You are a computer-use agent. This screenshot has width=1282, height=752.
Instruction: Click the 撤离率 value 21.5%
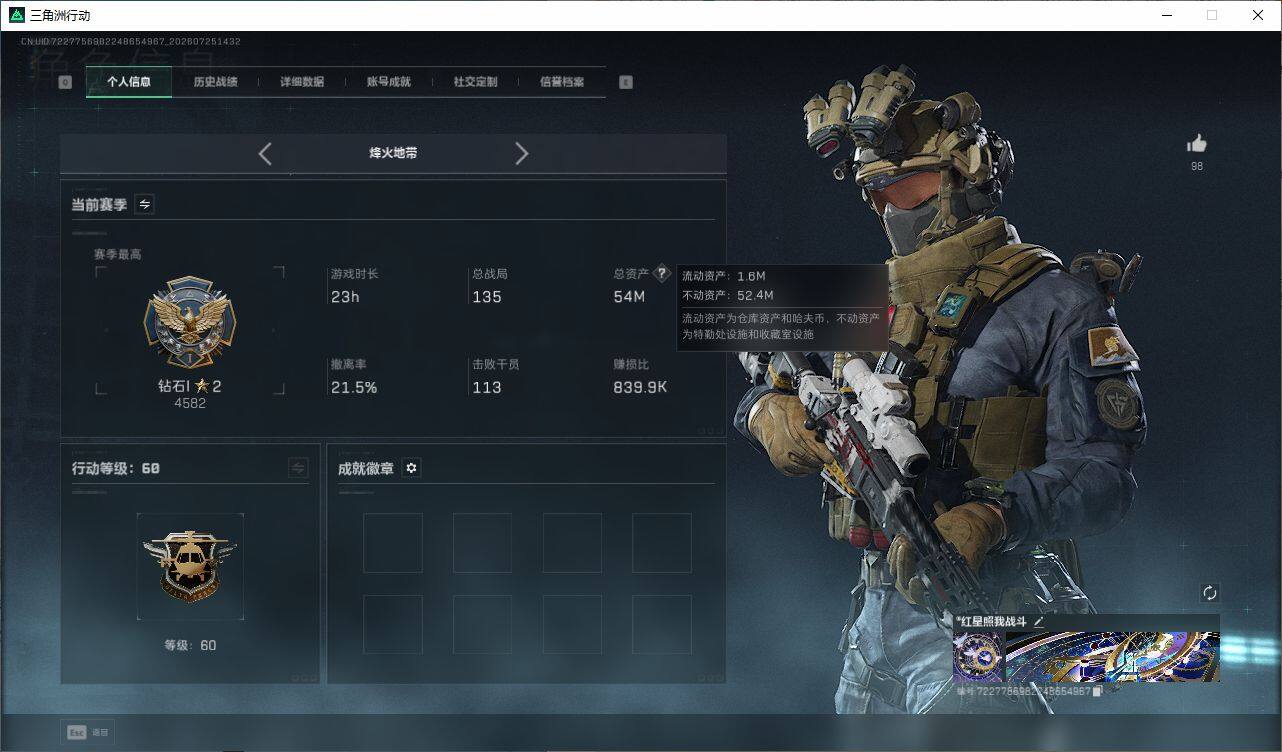click(x=354, y=387)
